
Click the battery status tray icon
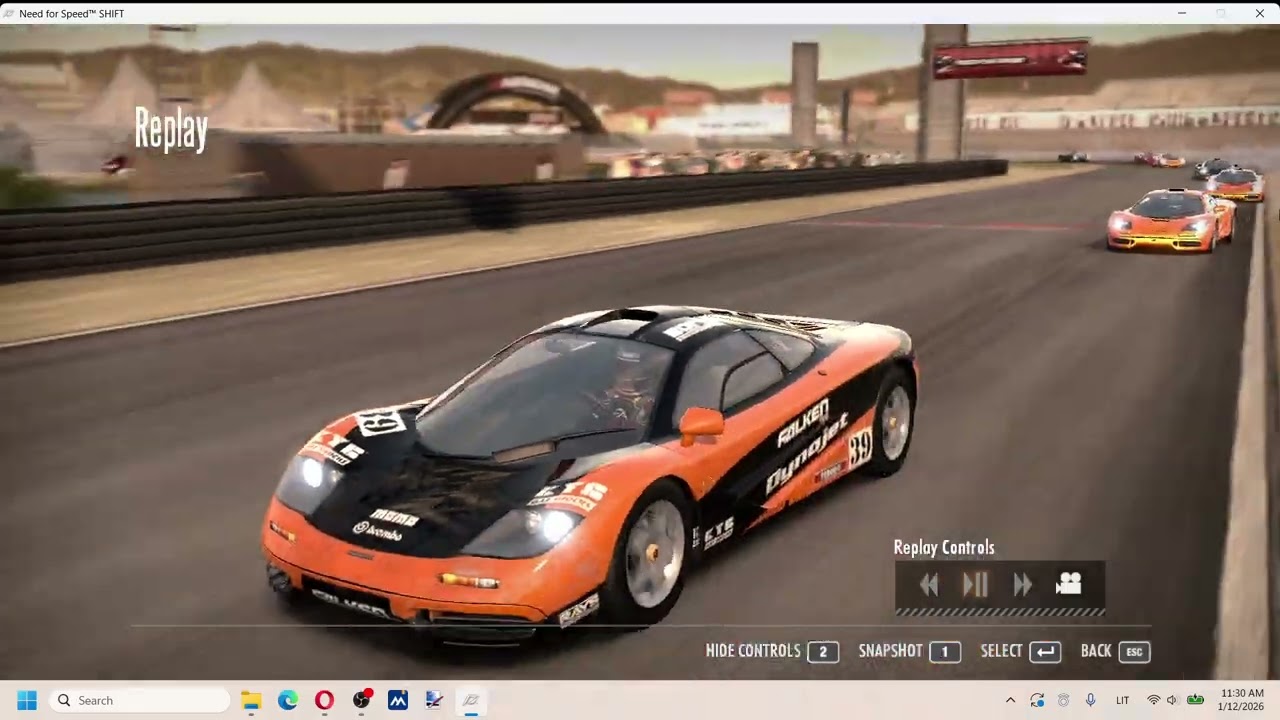1194,701
